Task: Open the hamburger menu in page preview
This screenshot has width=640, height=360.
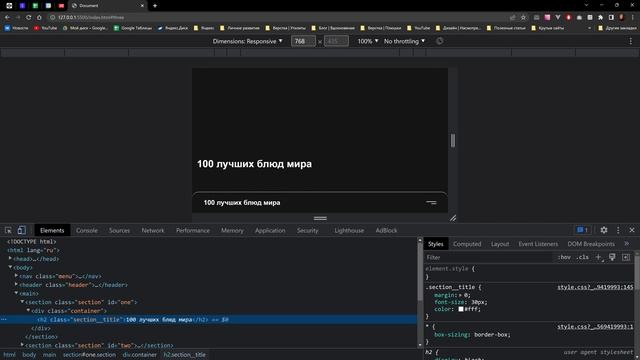Action: (x=431, y=202)
